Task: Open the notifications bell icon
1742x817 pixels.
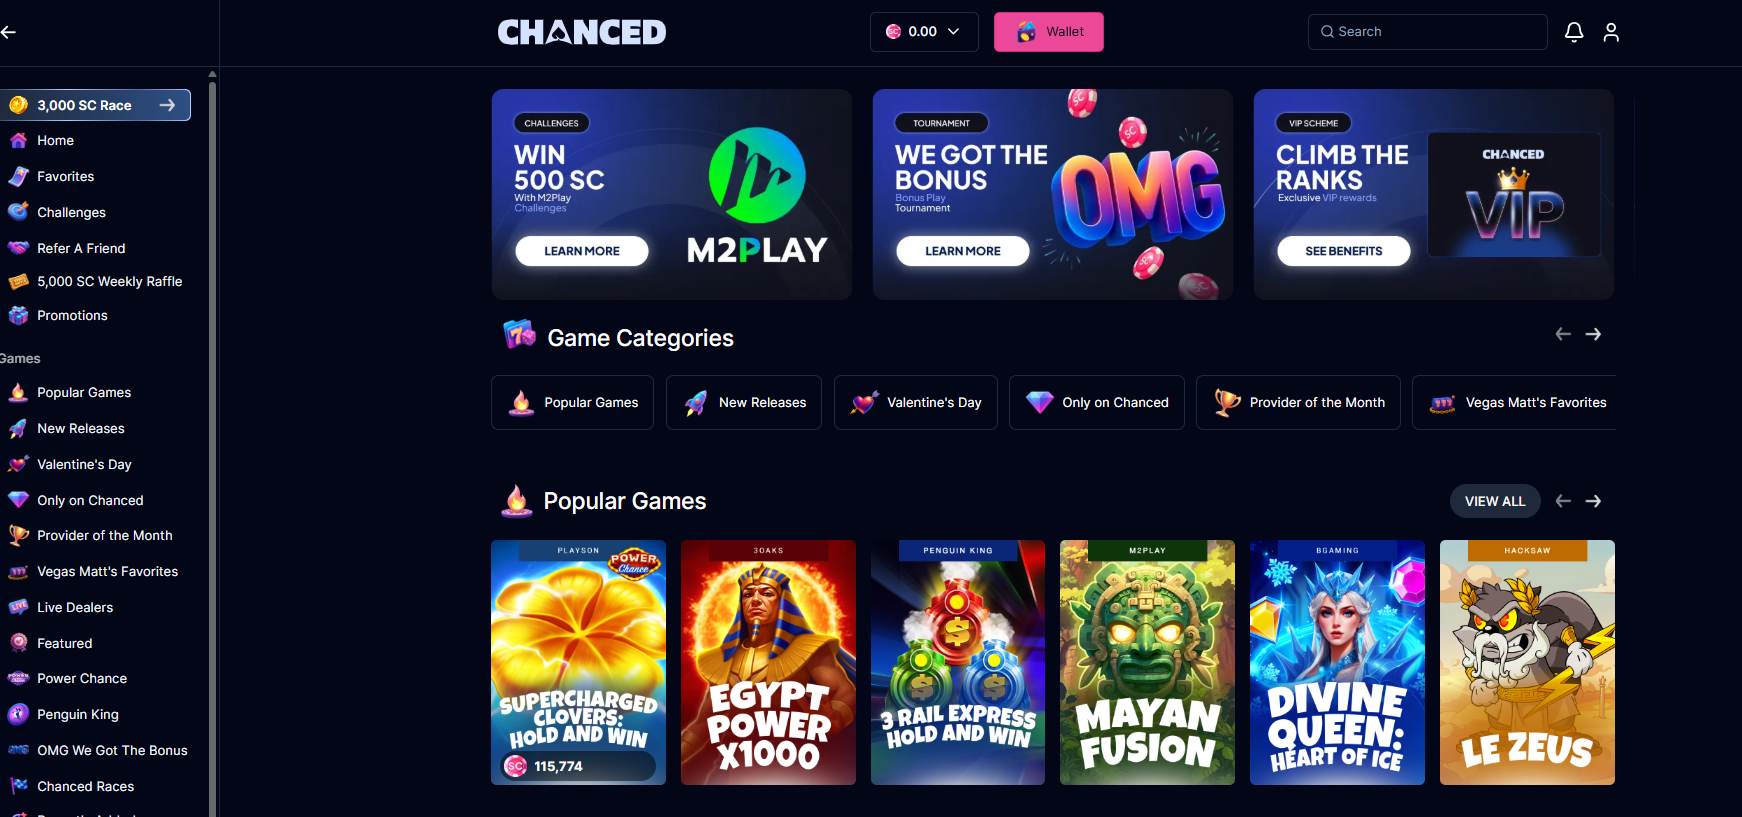Action: [x=1574, y=32]
